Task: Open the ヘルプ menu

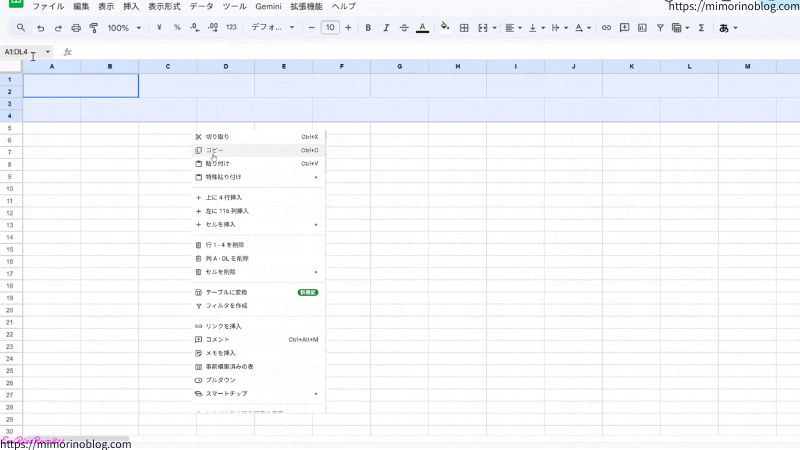Action: [x=343, y=7]
